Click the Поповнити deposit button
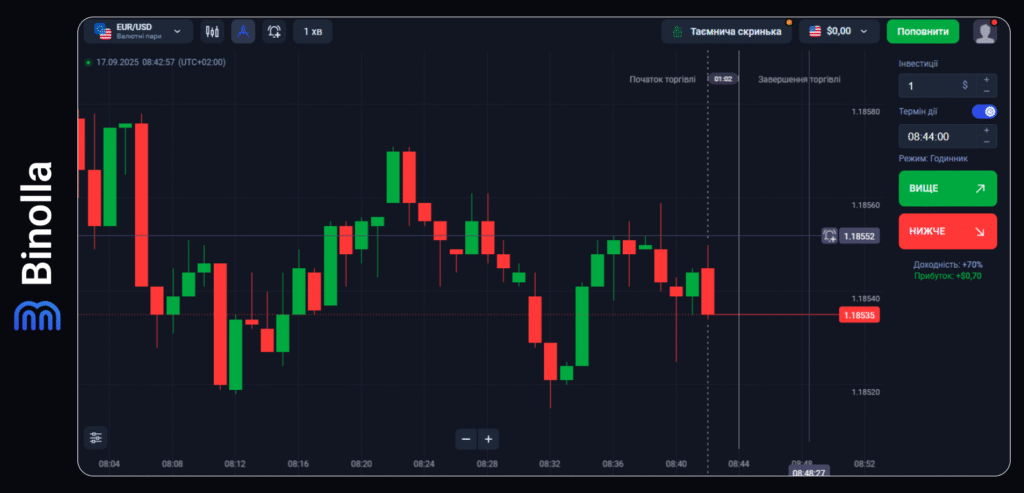The image size is (1024, 493). (x=922, y=32)
